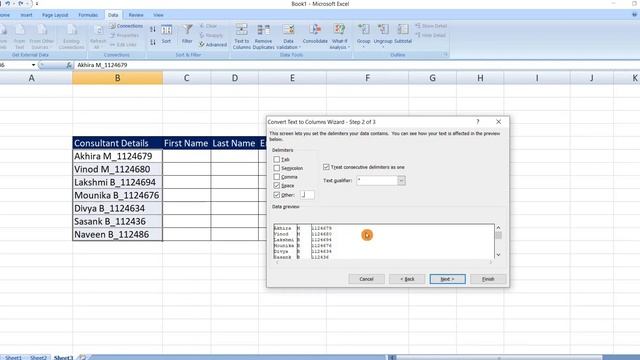Uncheck the Space delimiter checkbox

pos(277,185)
